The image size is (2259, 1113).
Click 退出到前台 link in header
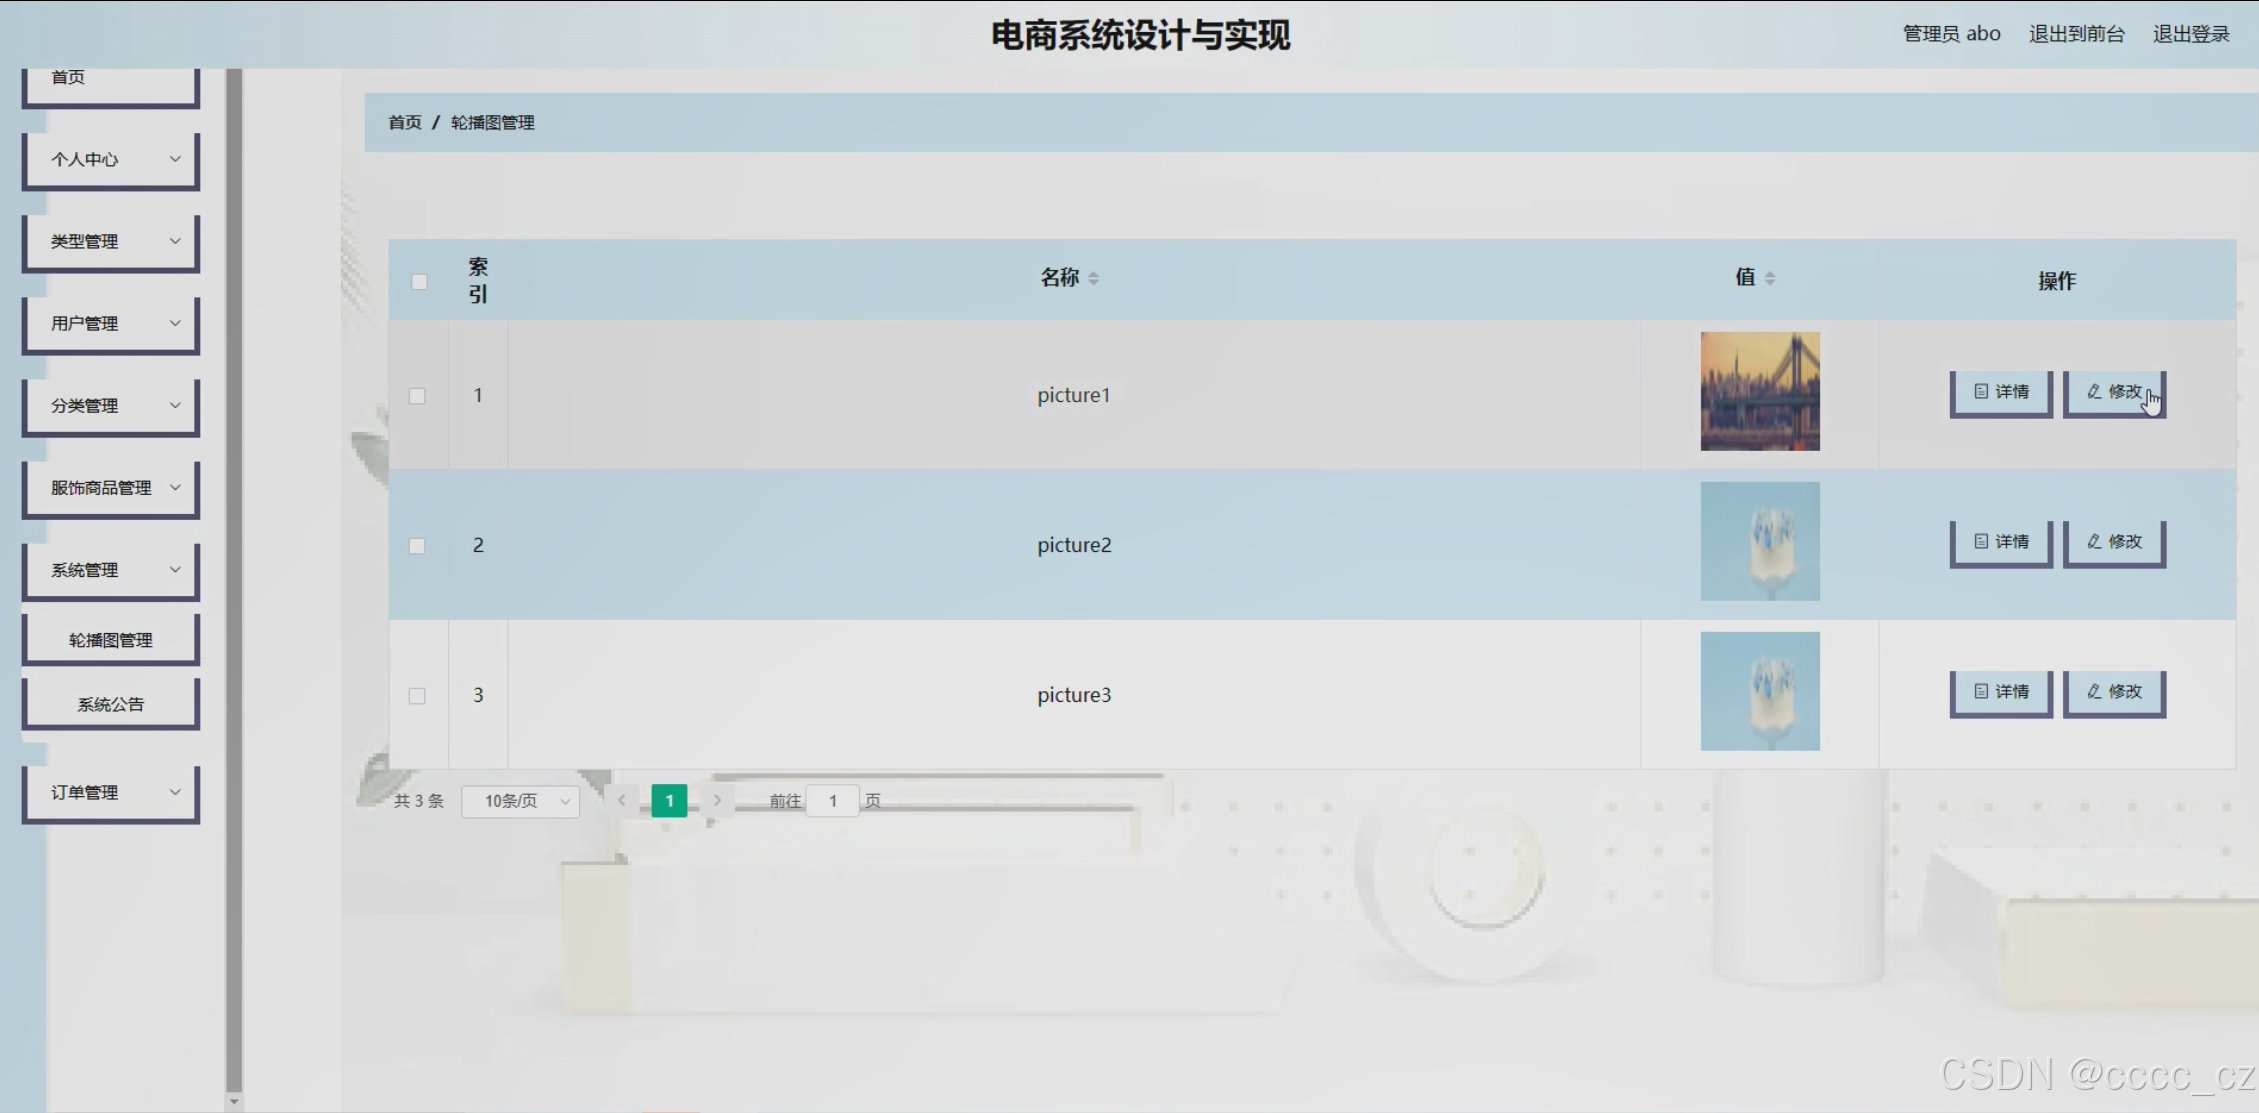pos(2076,34)
